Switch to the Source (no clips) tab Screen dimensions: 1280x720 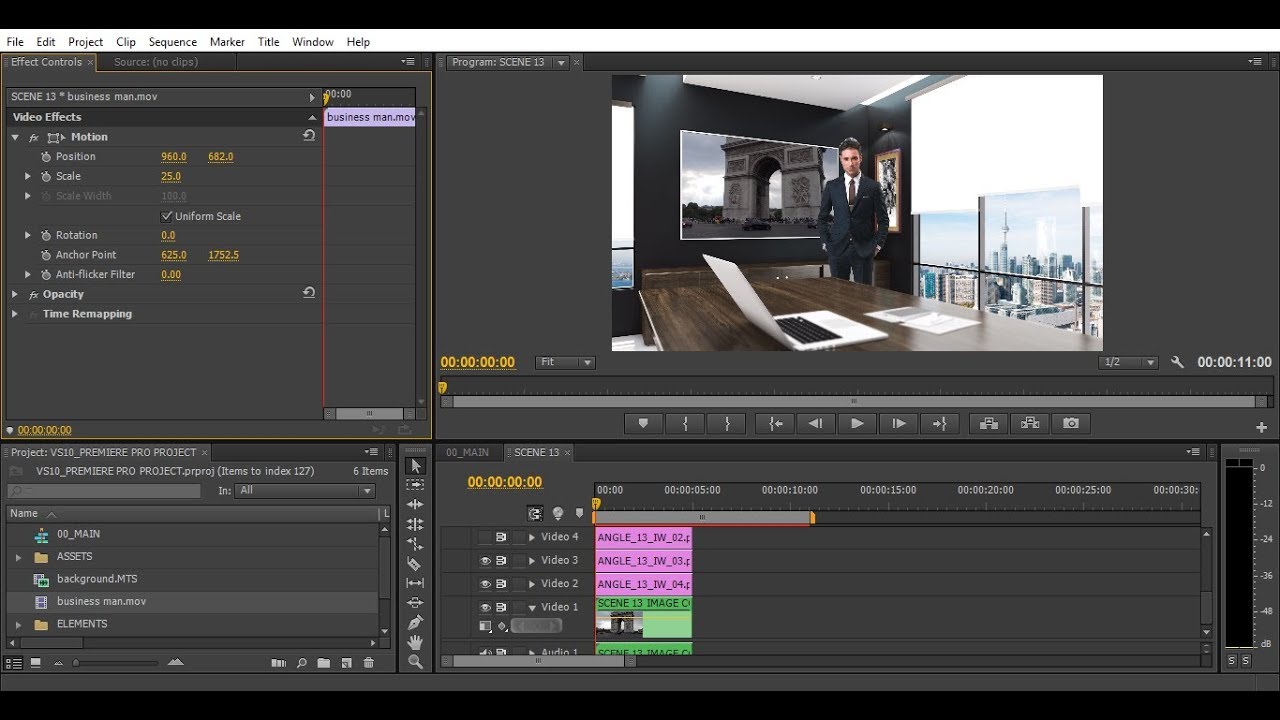[x=156, y=62]
